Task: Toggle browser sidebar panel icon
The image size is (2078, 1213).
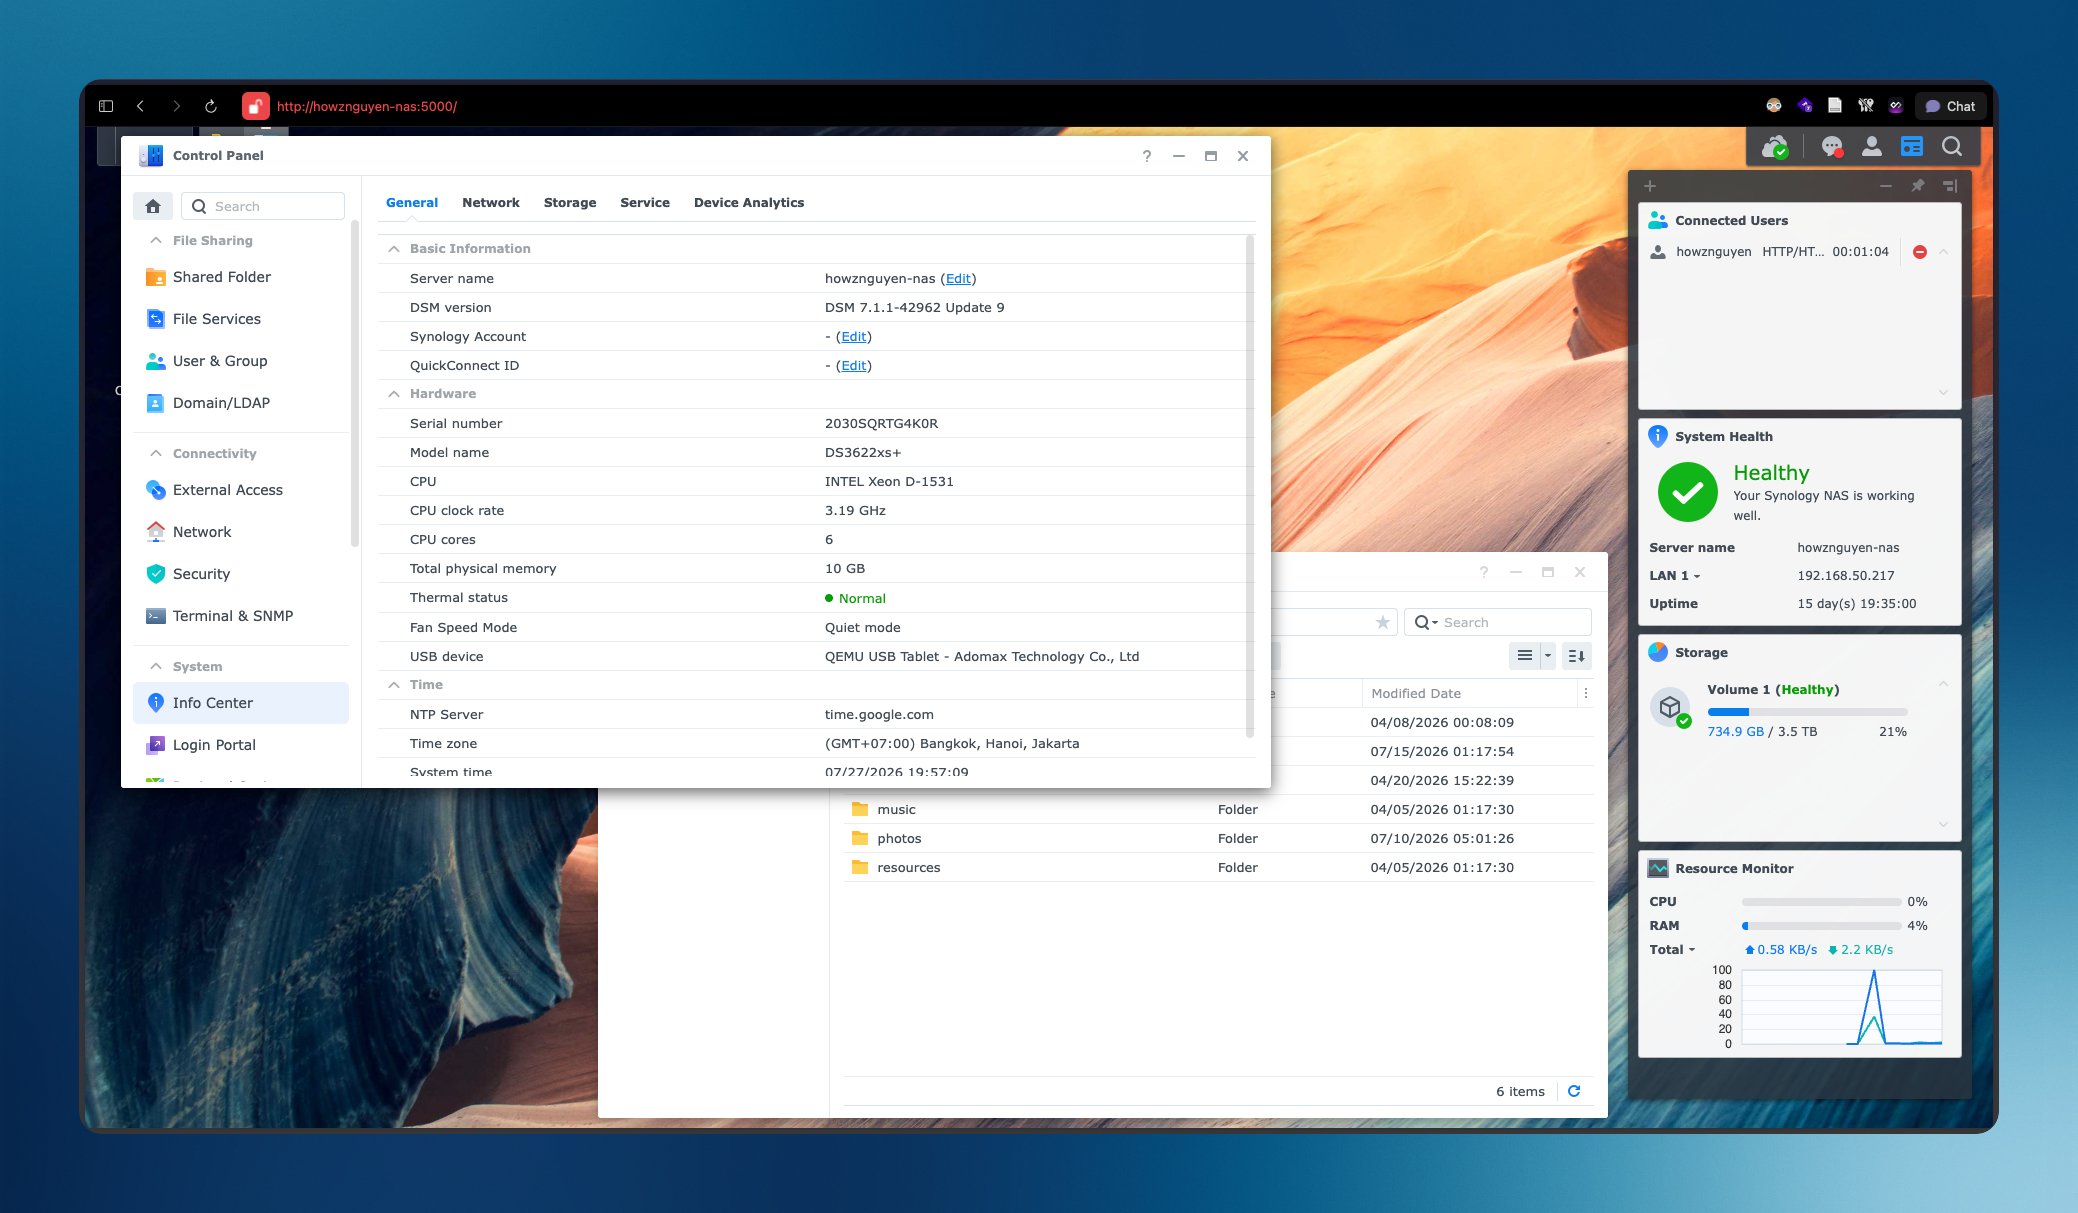Action: point(106,106)
